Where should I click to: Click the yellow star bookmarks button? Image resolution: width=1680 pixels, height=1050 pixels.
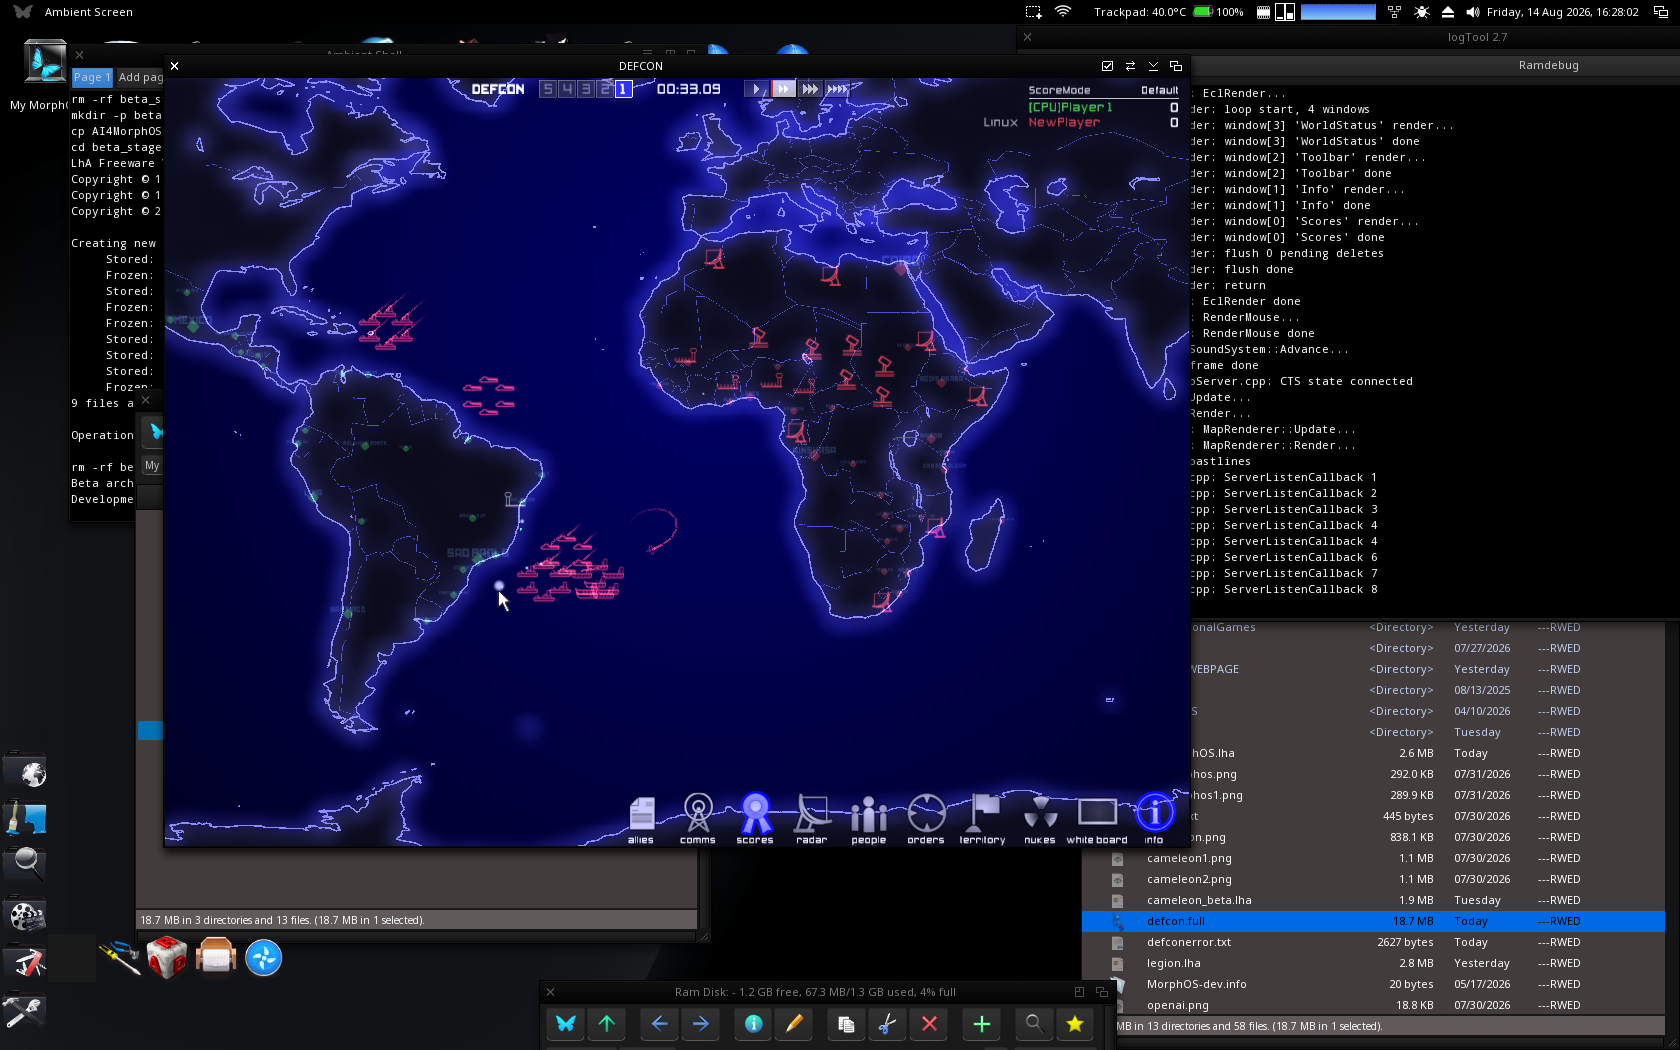pyautogui.click(x=1075, y=1023)
